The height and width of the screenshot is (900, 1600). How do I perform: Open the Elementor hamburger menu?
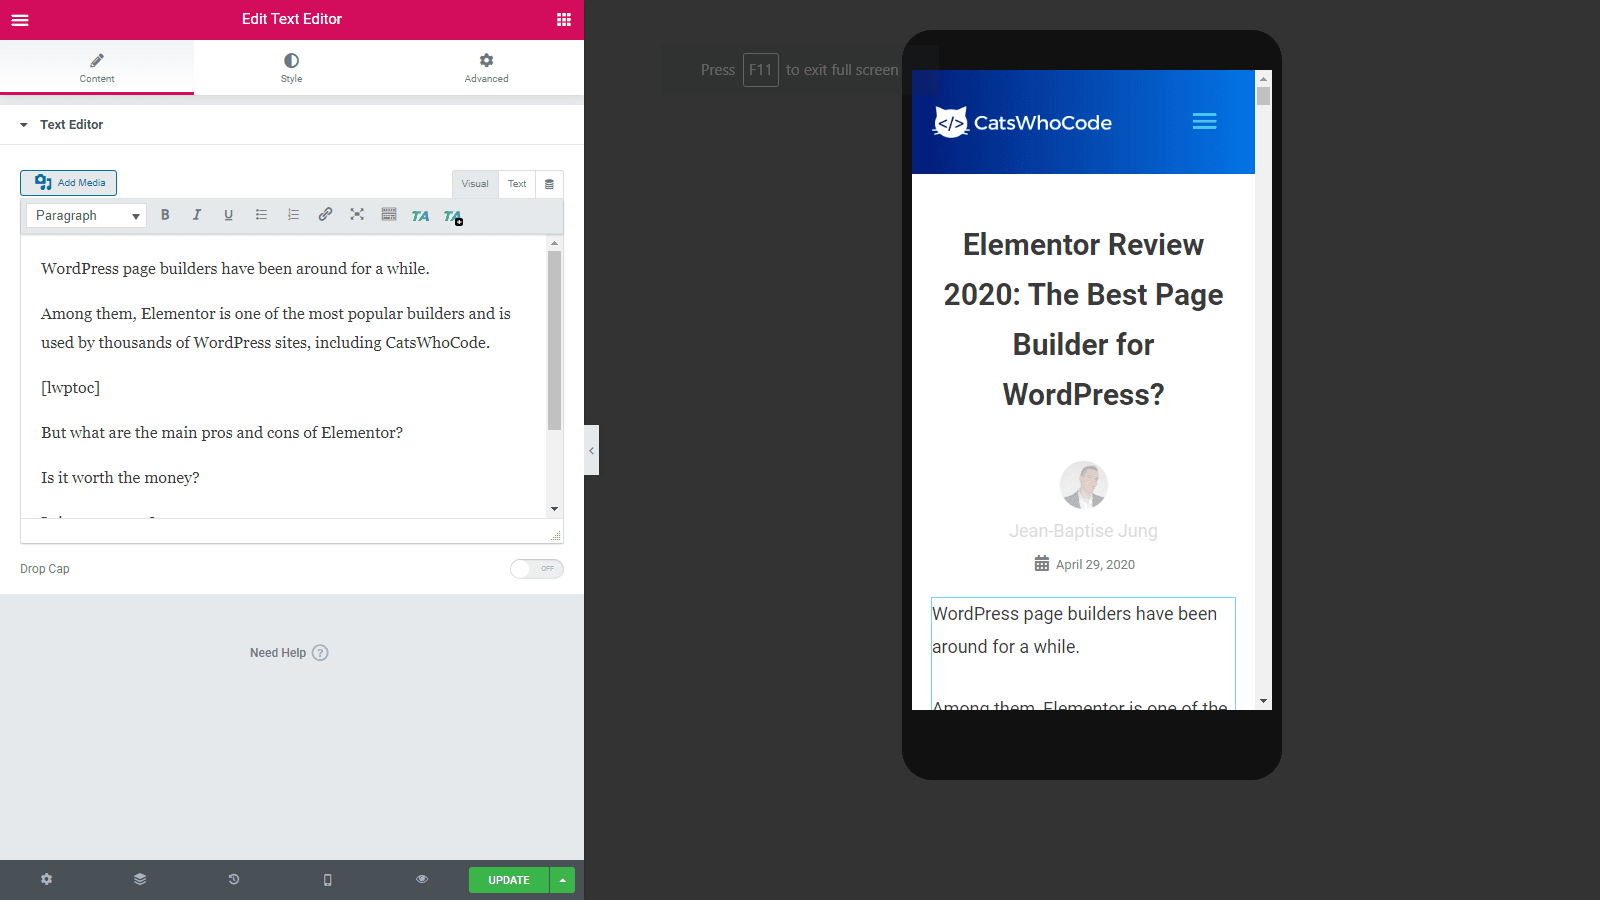click(20, 20)
